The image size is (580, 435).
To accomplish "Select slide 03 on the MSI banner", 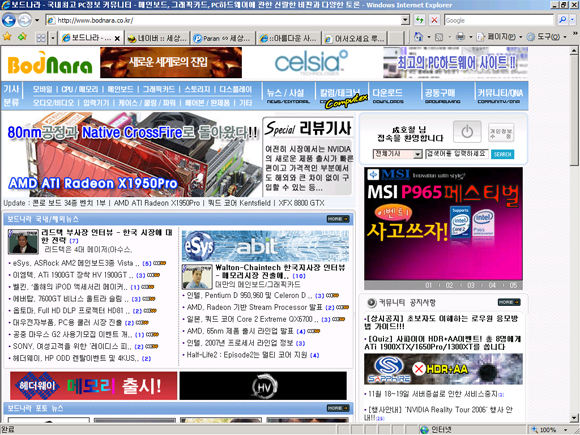I will point(471,285).
